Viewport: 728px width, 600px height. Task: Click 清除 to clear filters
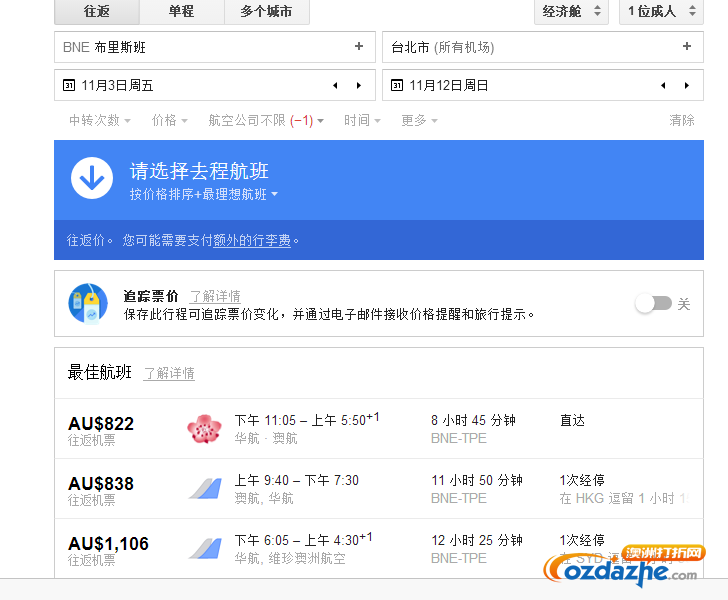click(682, 121)
